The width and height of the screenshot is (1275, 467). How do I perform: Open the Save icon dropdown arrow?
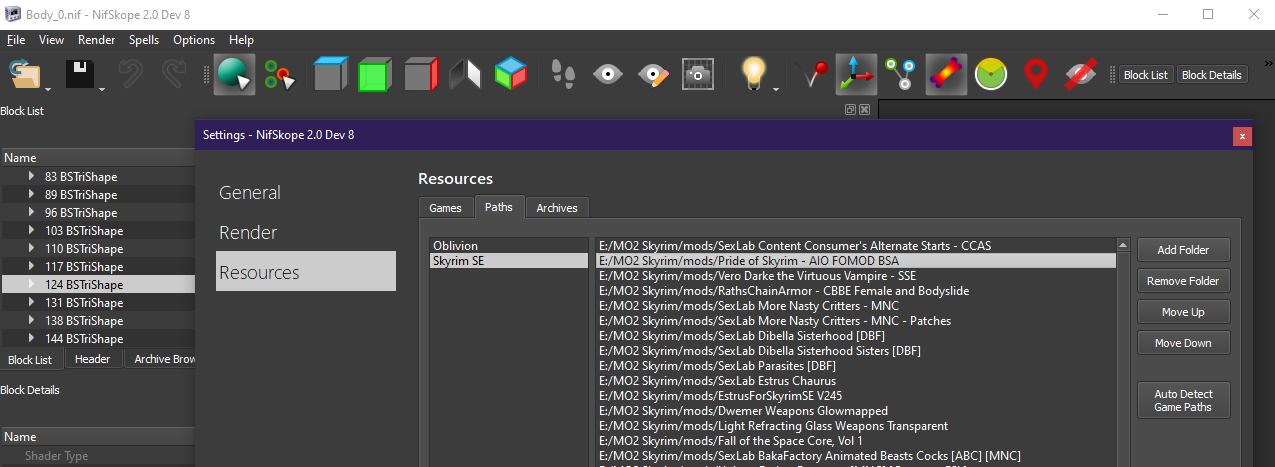pos(102,88)
